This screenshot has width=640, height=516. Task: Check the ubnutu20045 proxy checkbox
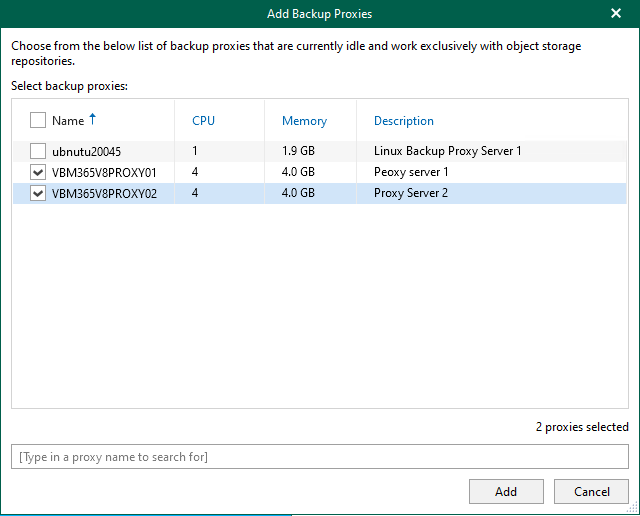coord(38,151)
